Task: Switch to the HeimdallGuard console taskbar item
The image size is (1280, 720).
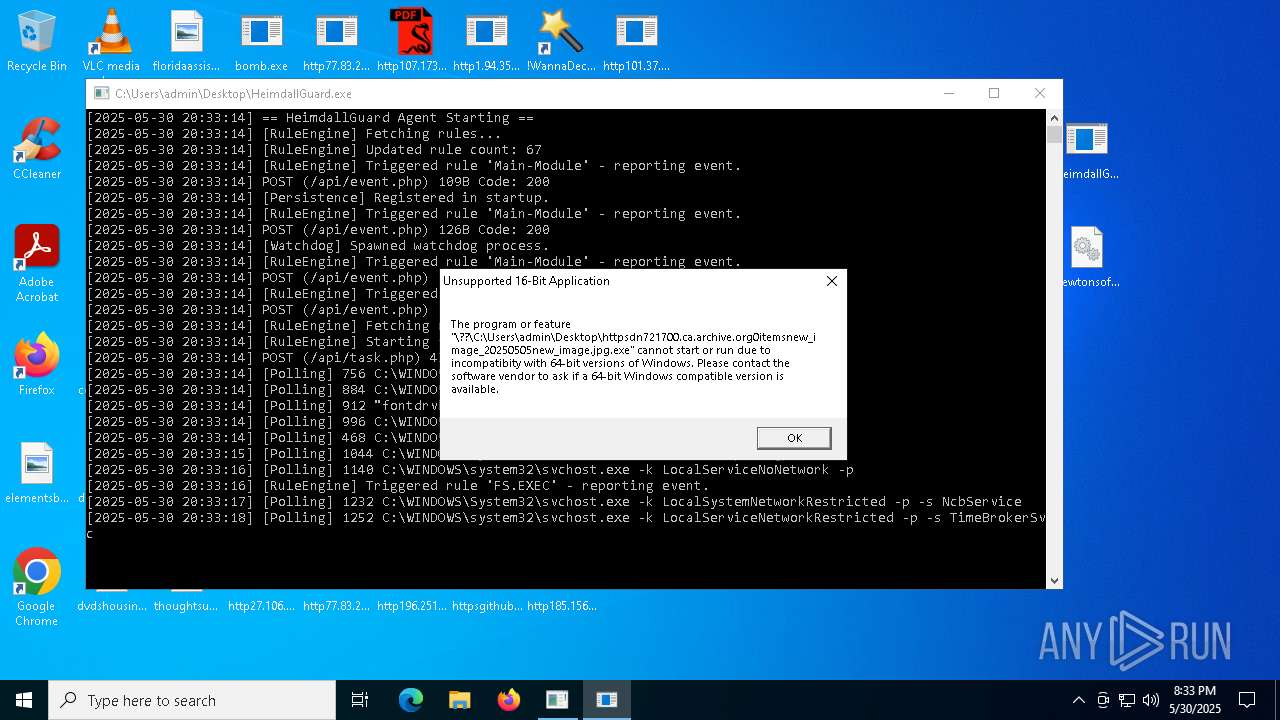Action: click(557, 700)
